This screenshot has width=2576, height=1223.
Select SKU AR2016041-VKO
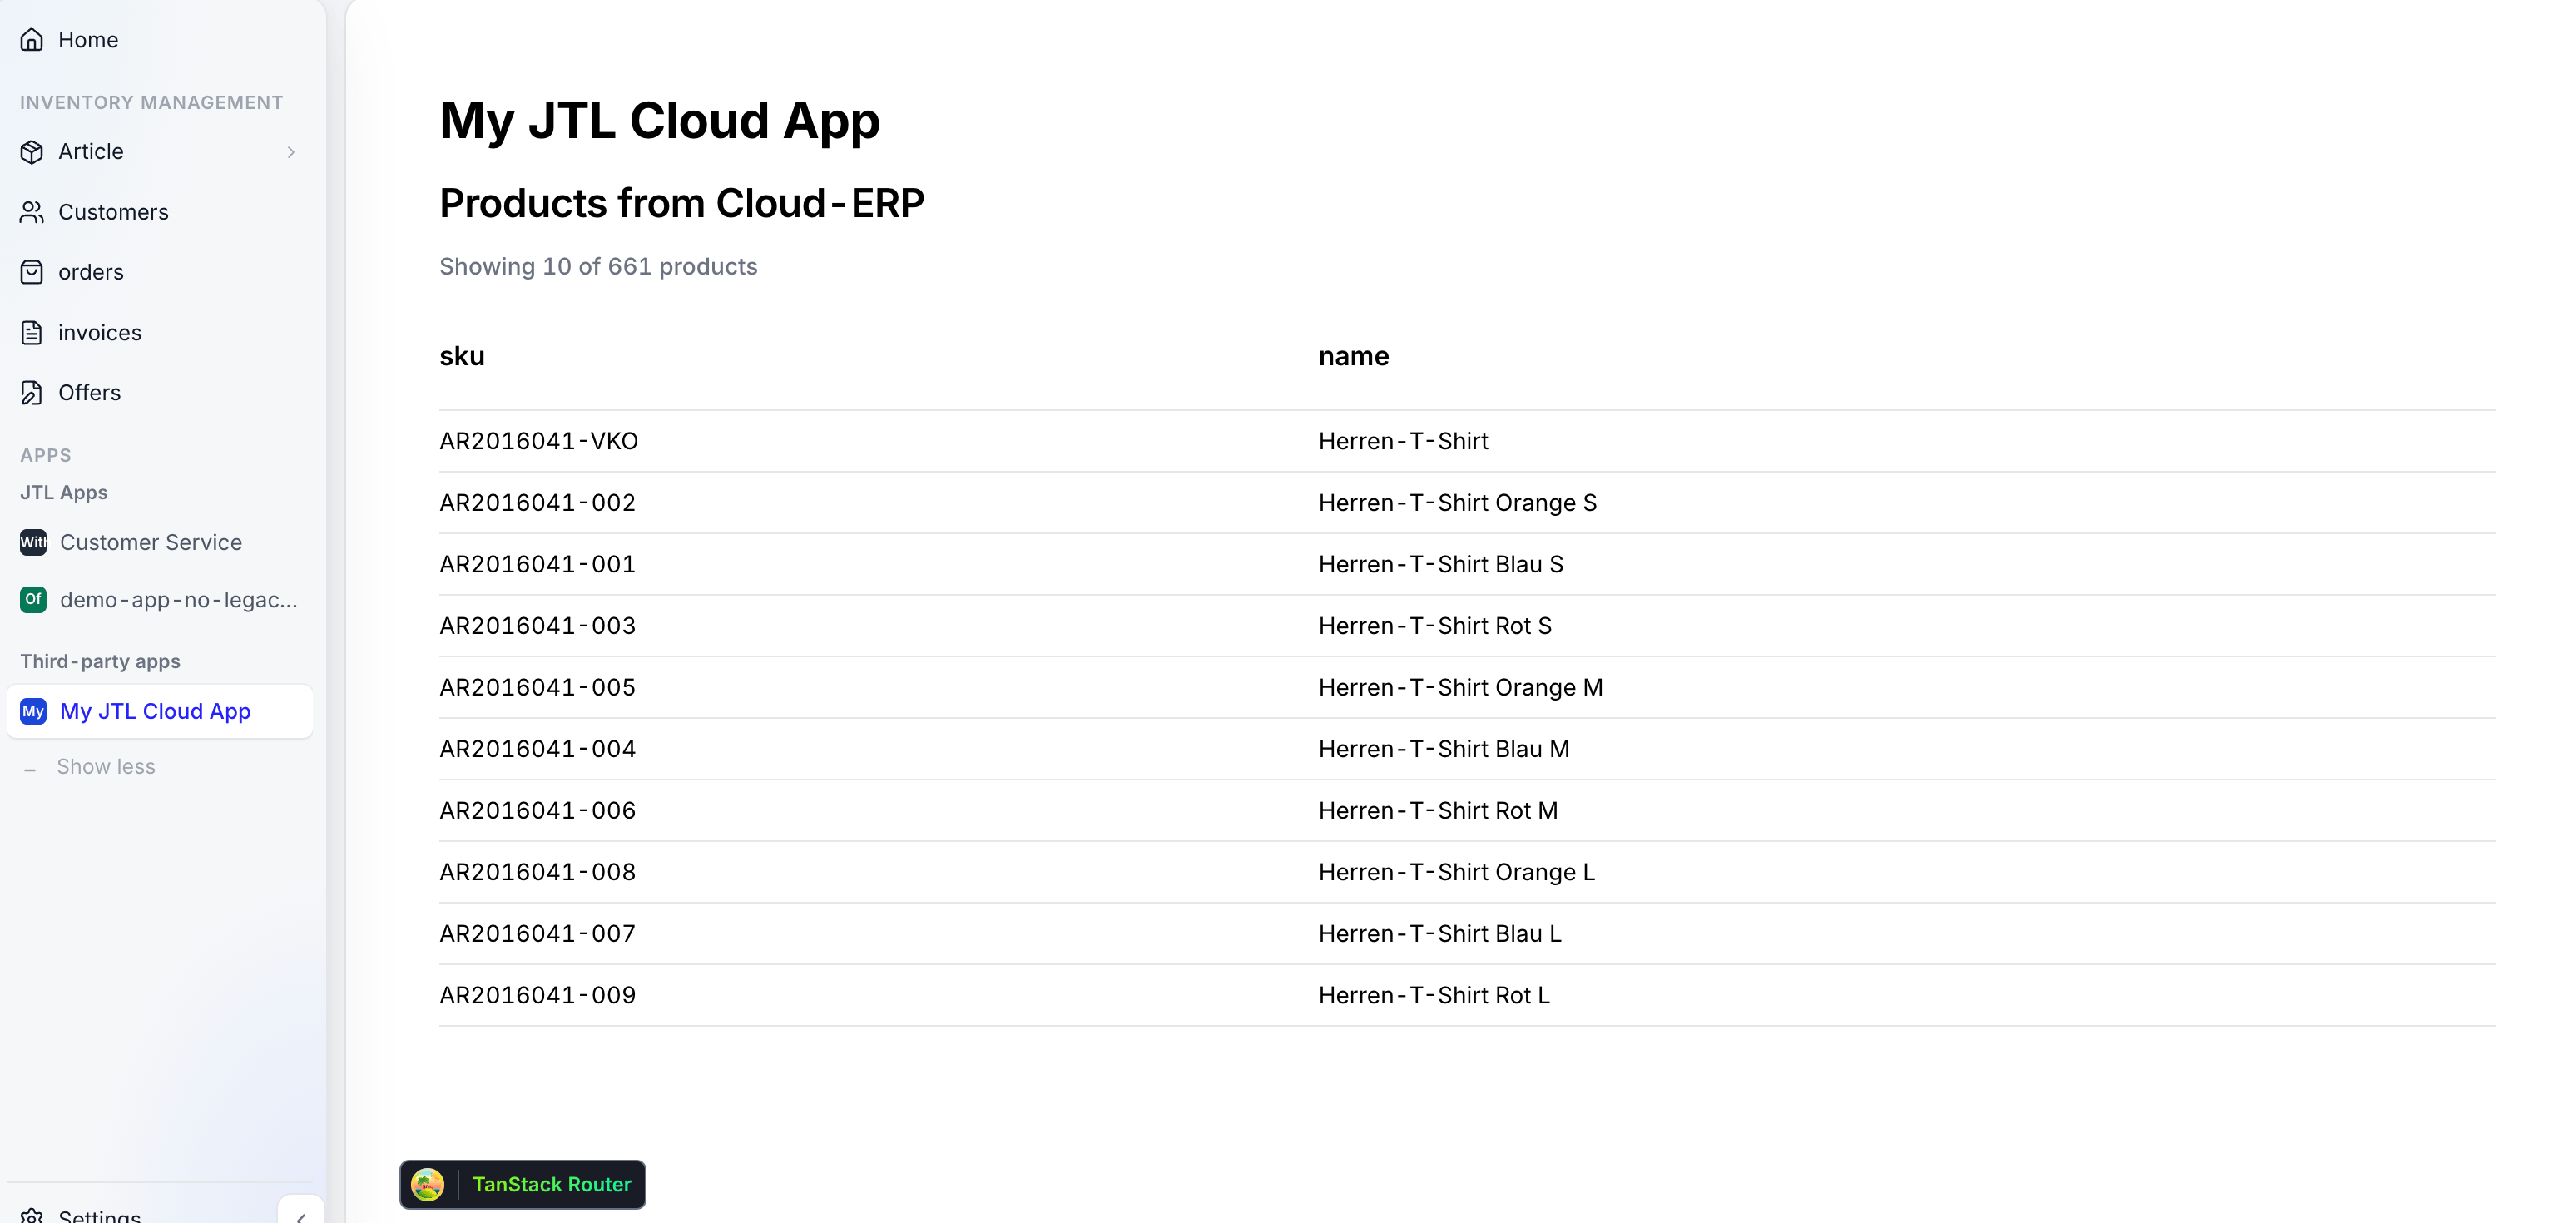539,441
